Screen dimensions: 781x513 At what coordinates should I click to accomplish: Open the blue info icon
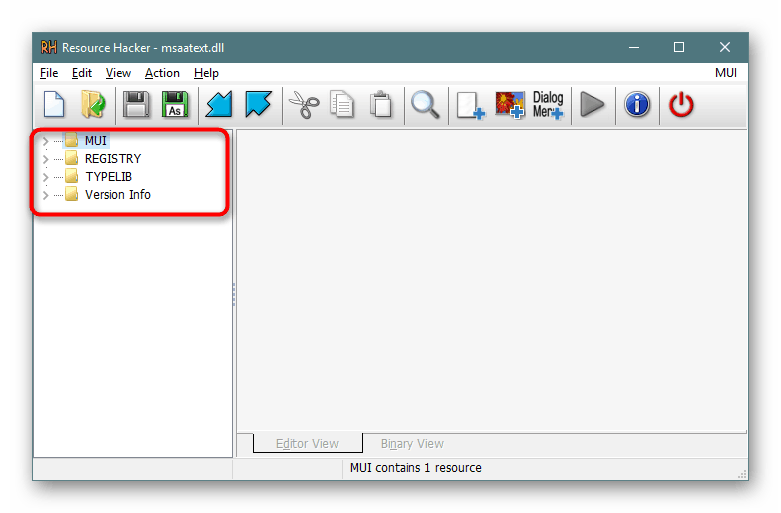point(637,105)
